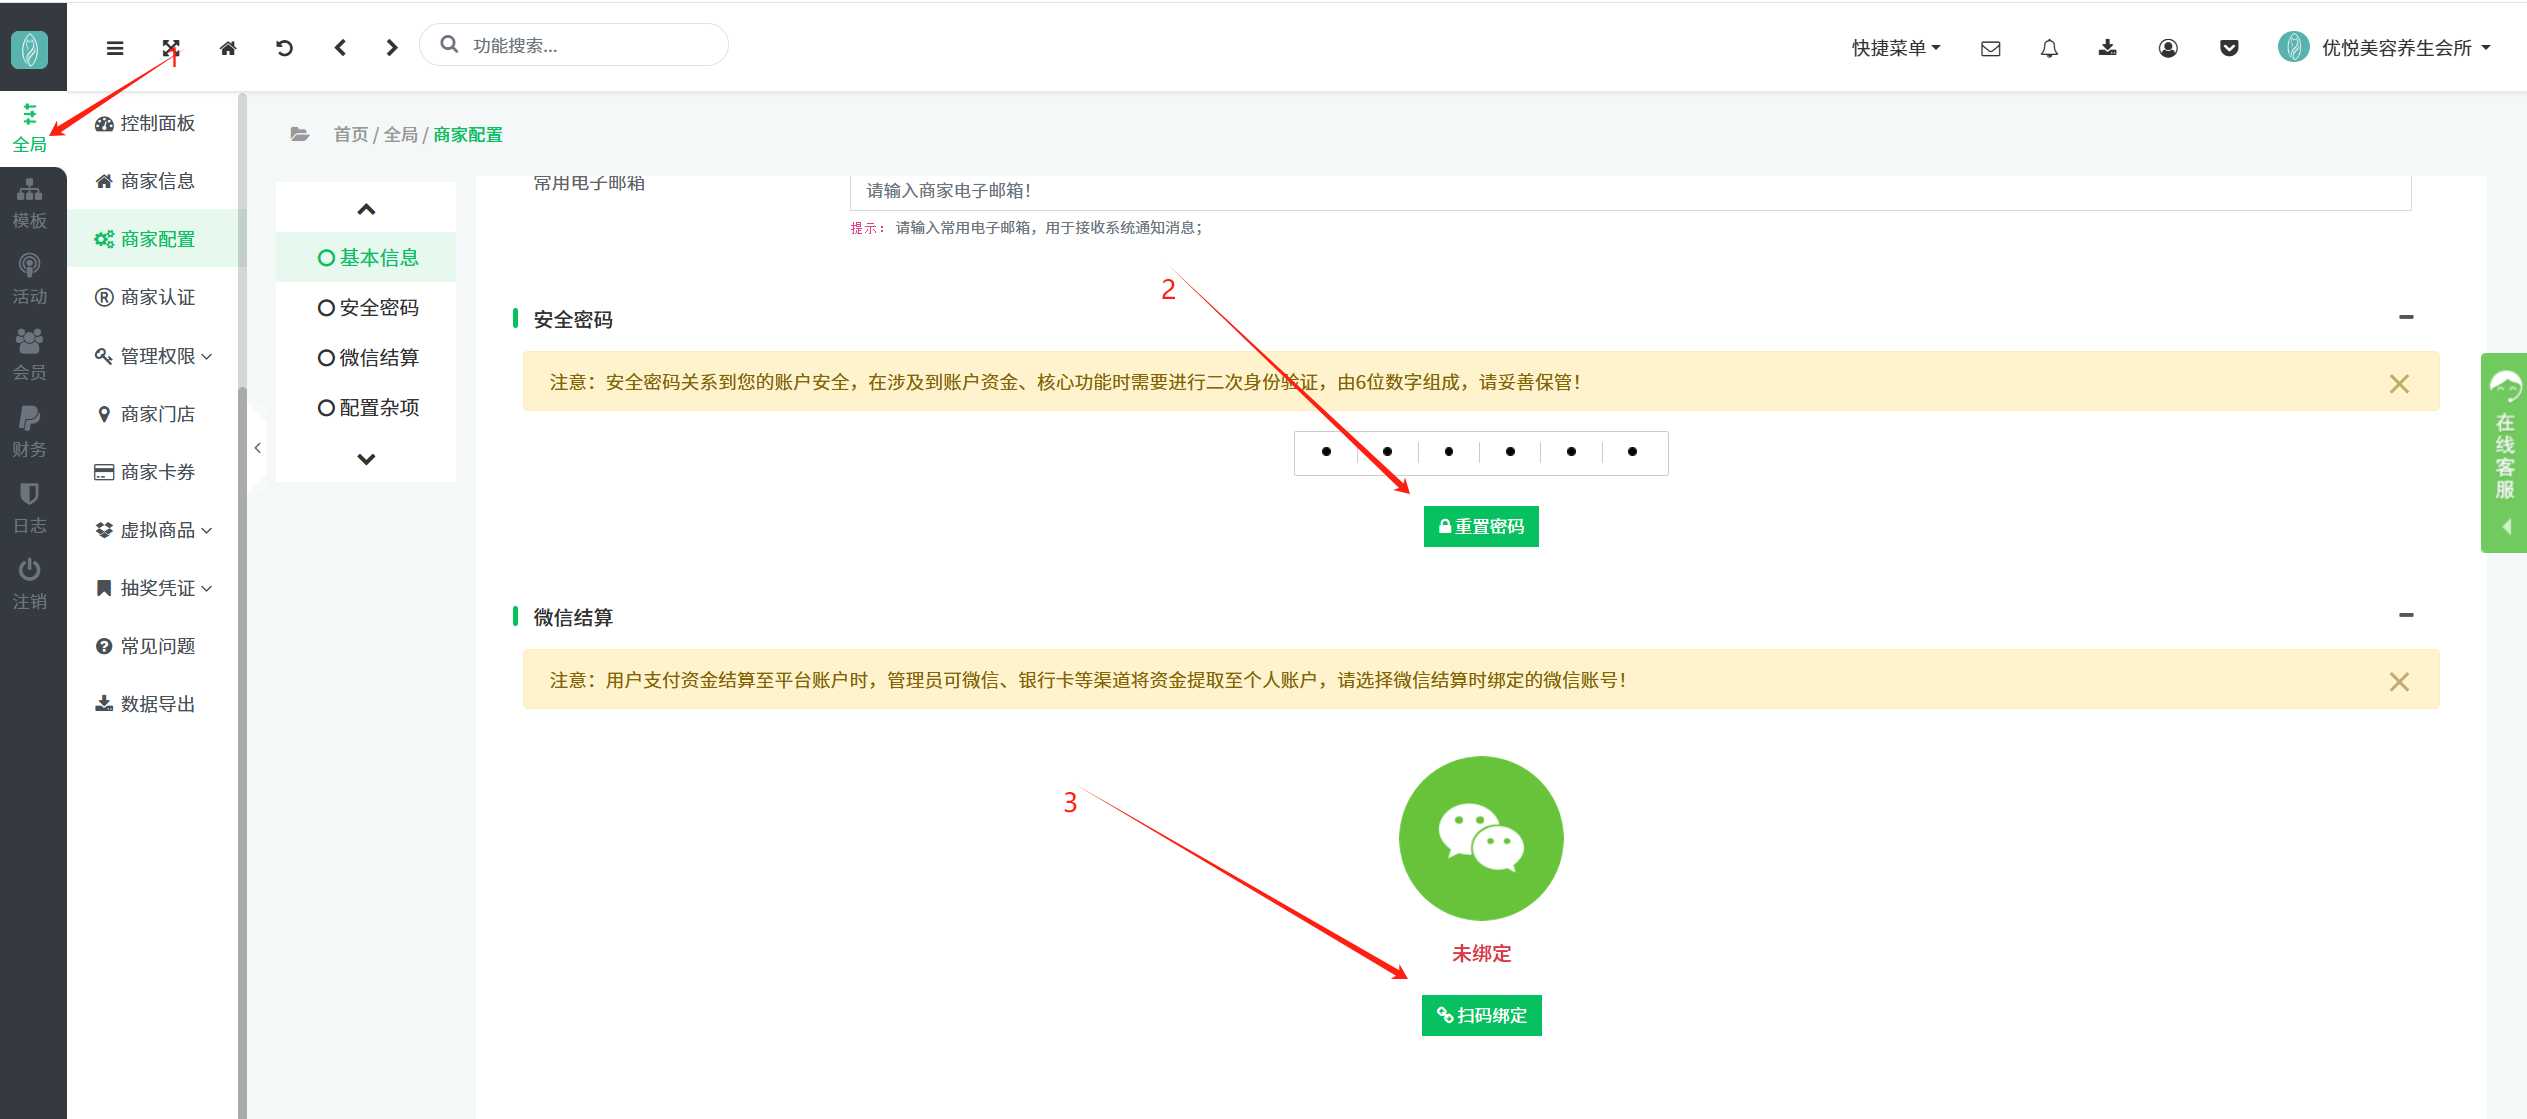Select 全局 in the dark sidebar
Viewport: 2527px width, 1119px height.
[29, 128]
